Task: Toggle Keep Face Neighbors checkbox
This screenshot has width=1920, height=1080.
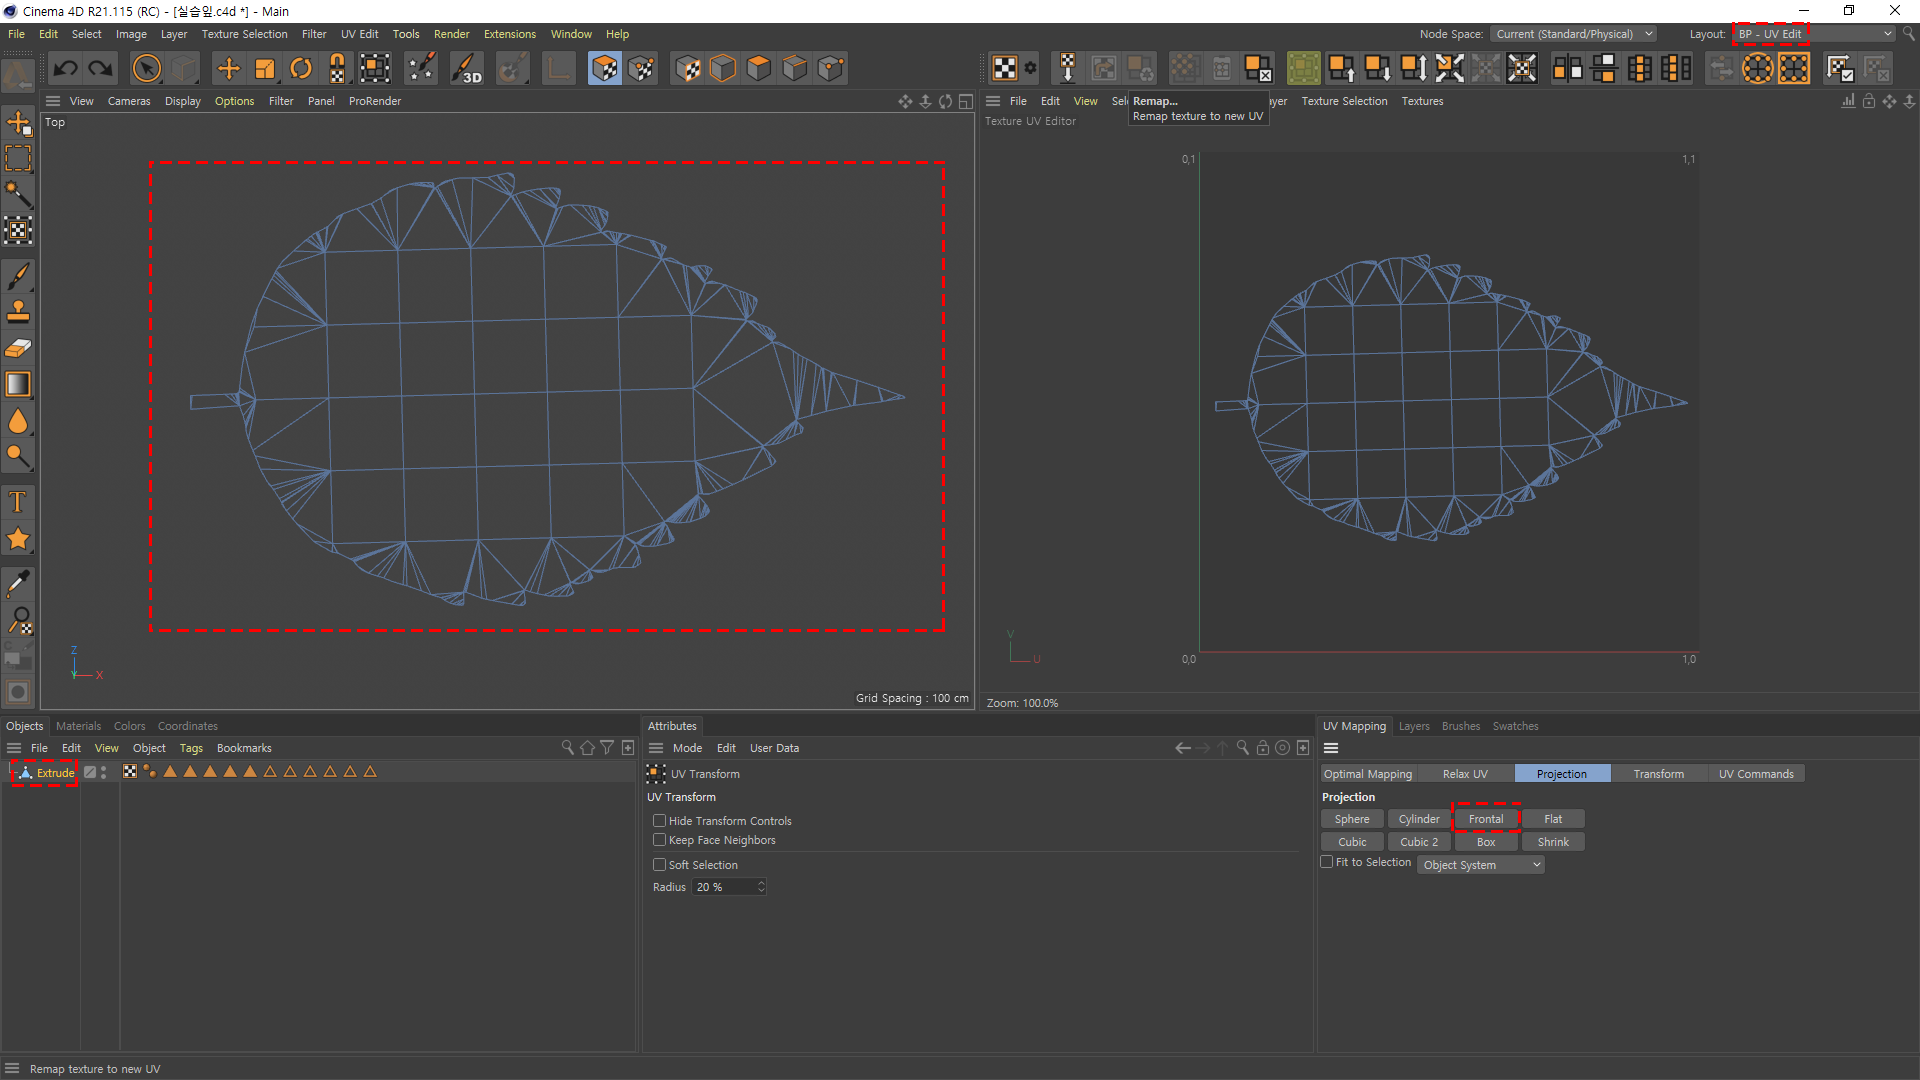Action: point(660,840)
